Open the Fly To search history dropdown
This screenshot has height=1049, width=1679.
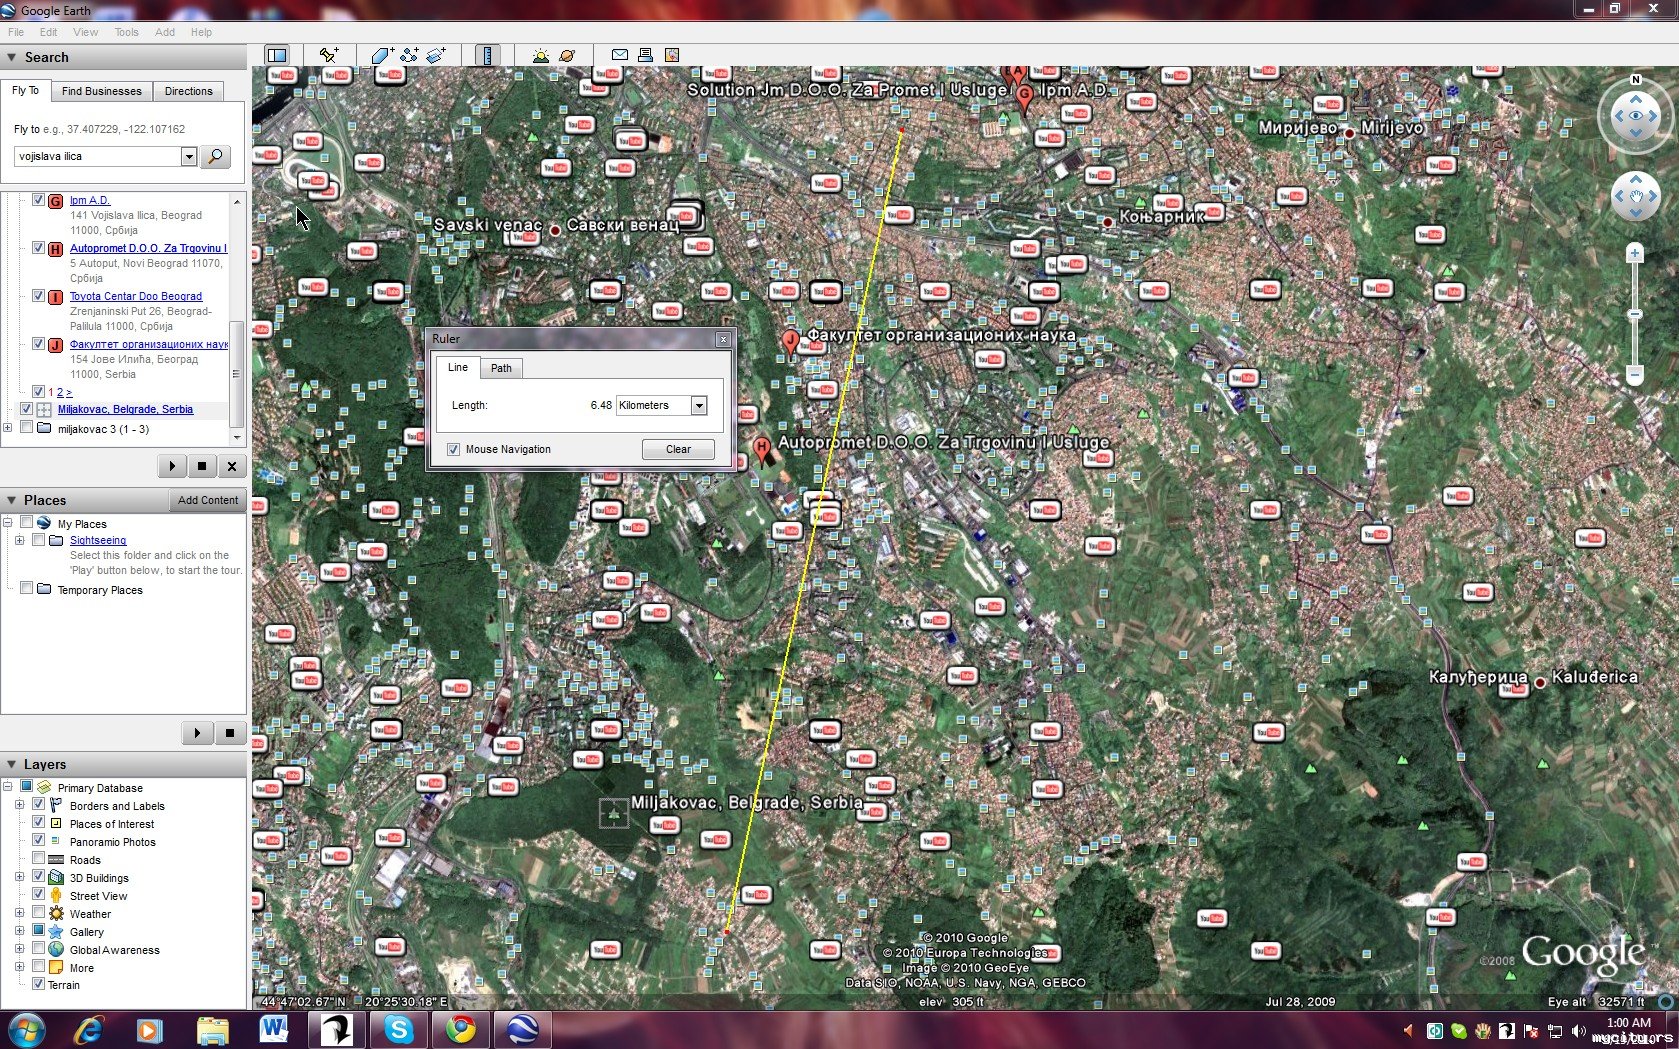point(188,157)
